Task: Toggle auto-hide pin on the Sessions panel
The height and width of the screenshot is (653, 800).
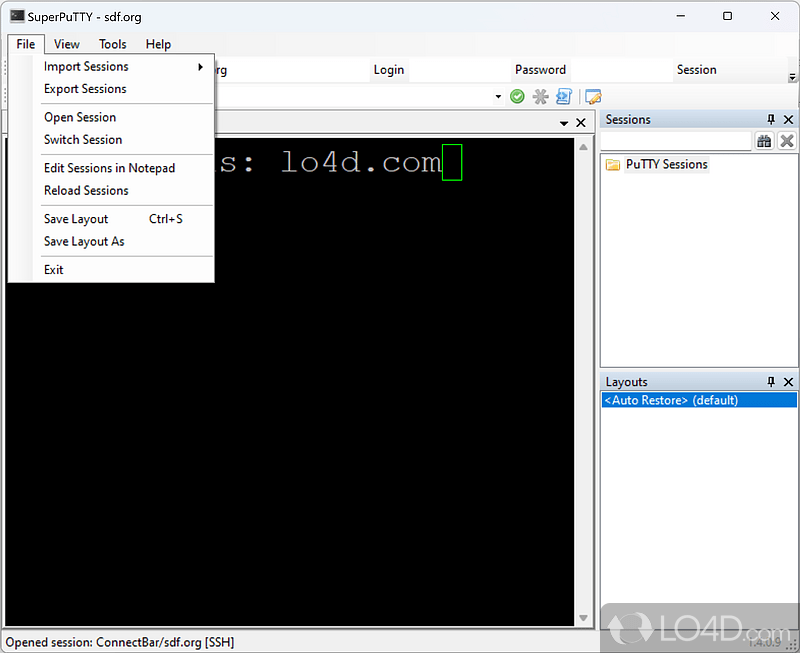Action: click(770, 119)
